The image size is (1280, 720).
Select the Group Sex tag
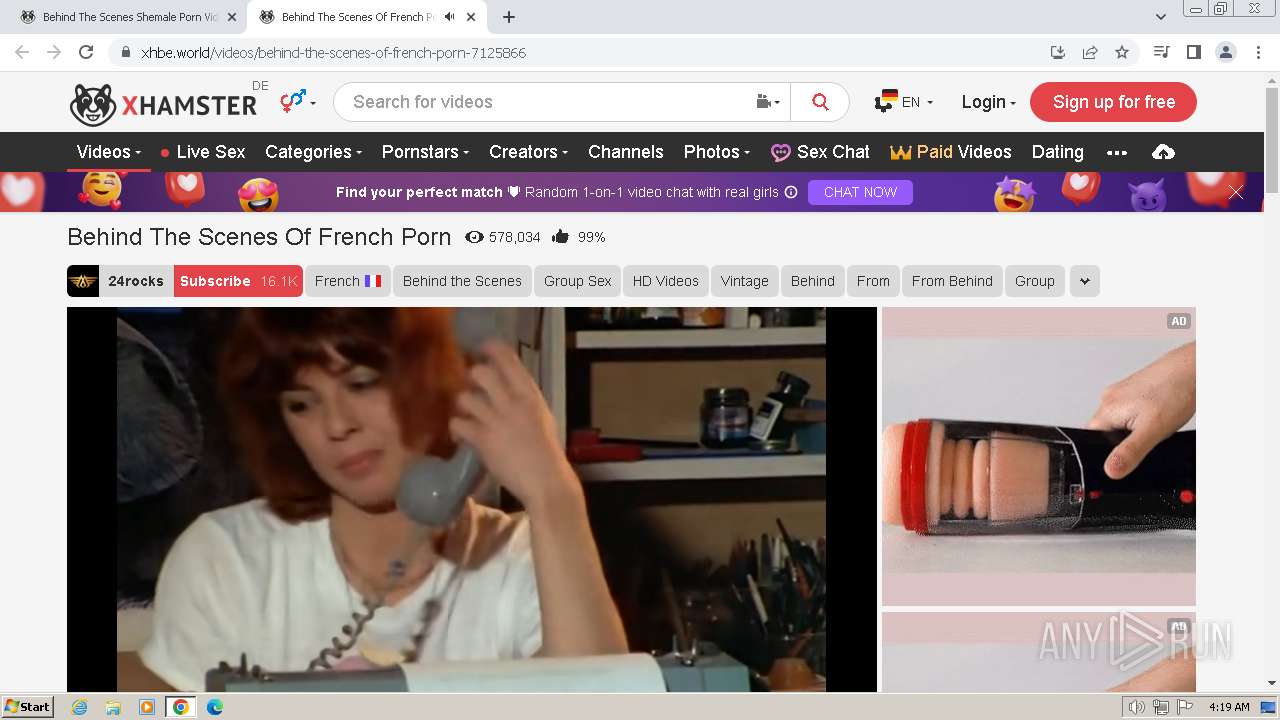[x=577, y=281]
